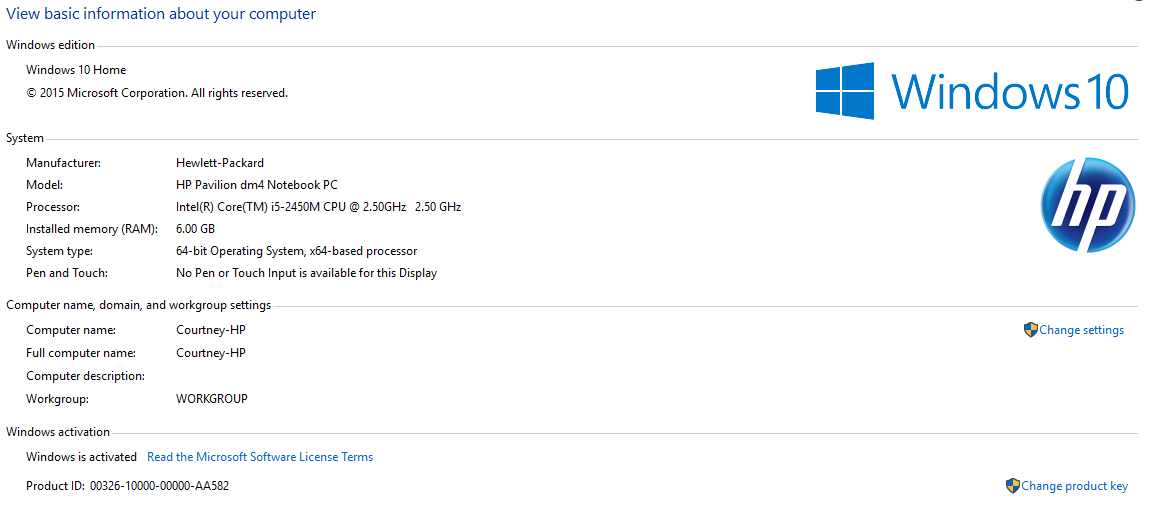Click the shield icon beside Change settings

(x=1030, y=330)
